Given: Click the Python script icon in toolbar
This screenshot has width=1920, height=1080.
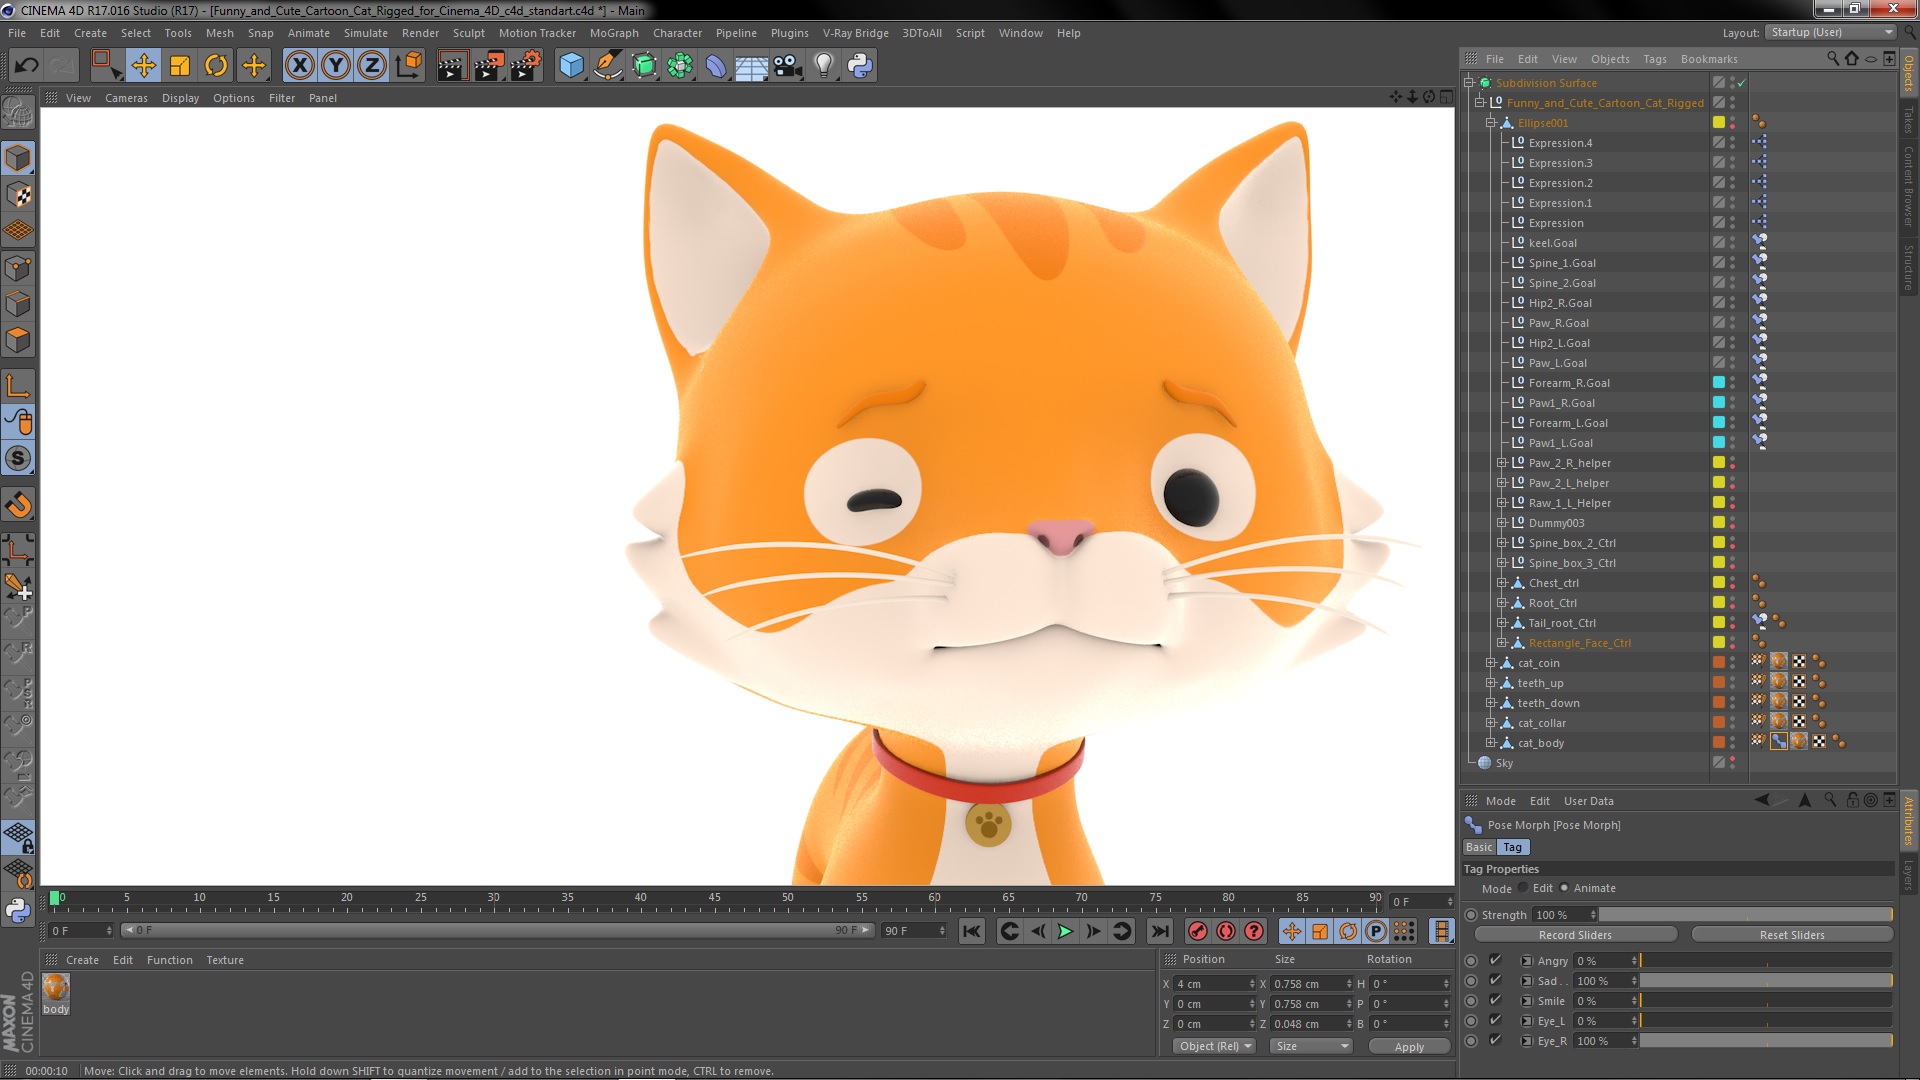Looking at the screenshot, I should point(860,66).
